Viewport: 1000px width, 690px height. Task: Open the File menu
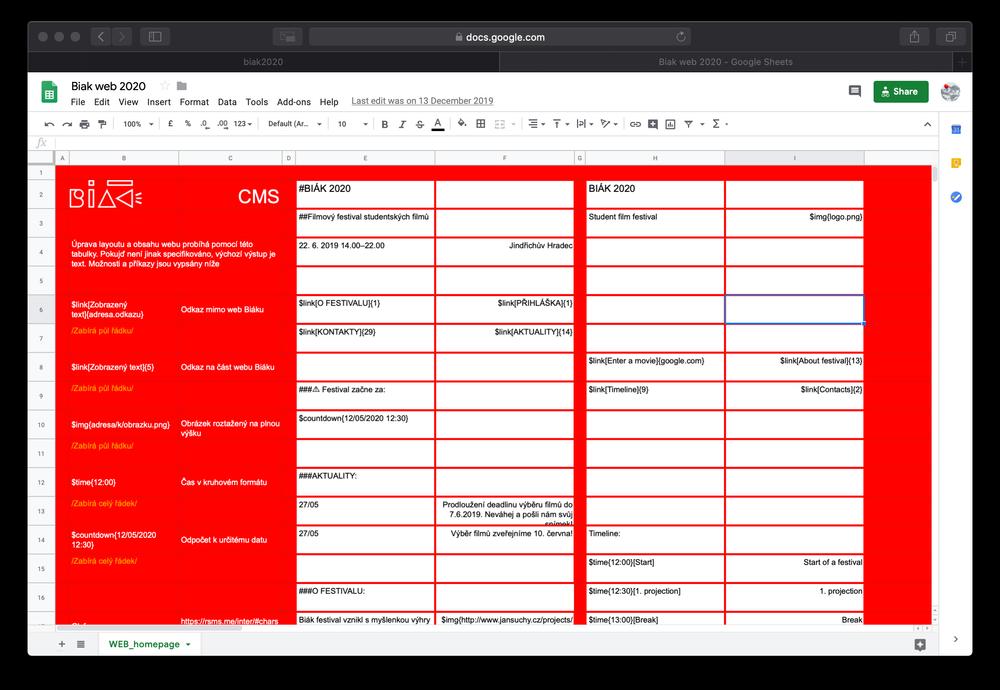78,102
